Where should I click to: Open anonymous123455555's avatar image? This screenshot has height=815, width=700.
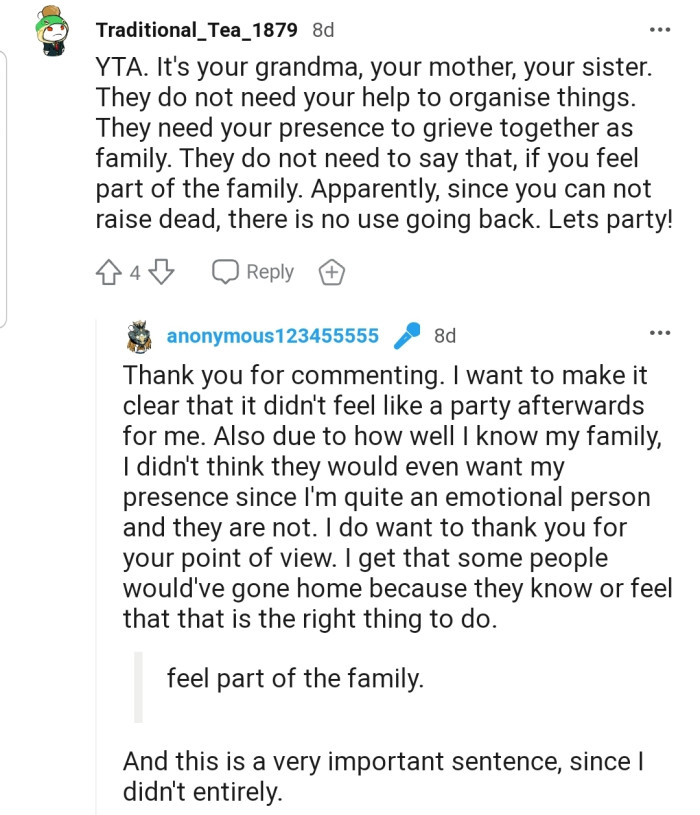(x=139, y=336)
